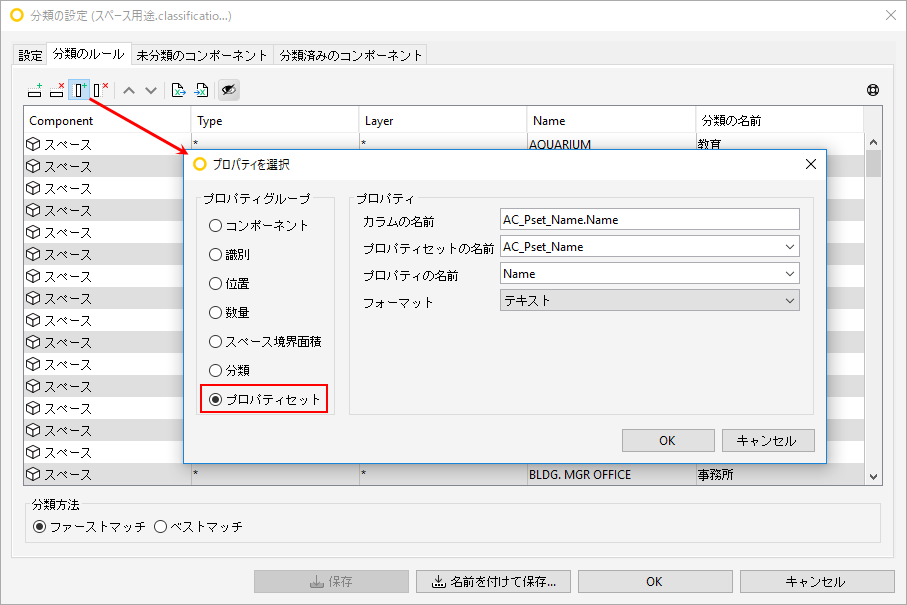
Task: Click the delete row toolbar icon
Action: (57, 90)
